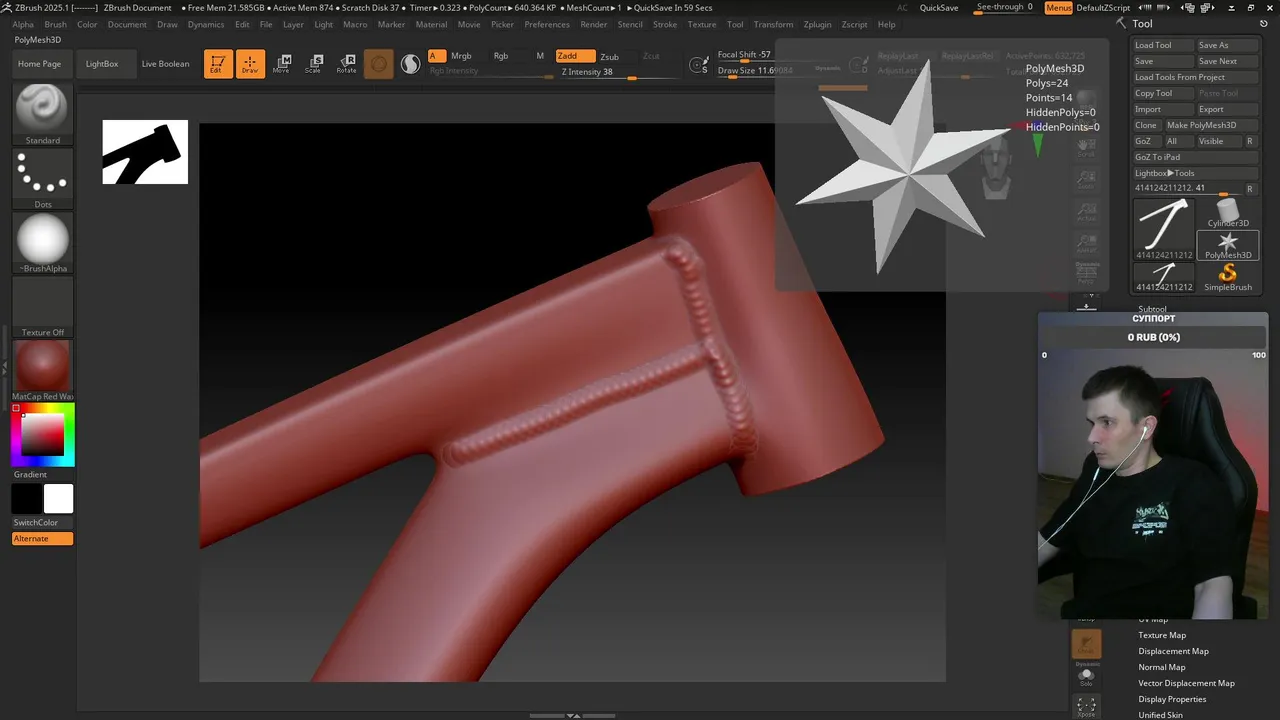Pick a color in the color picker square

(x=43, y=435)
